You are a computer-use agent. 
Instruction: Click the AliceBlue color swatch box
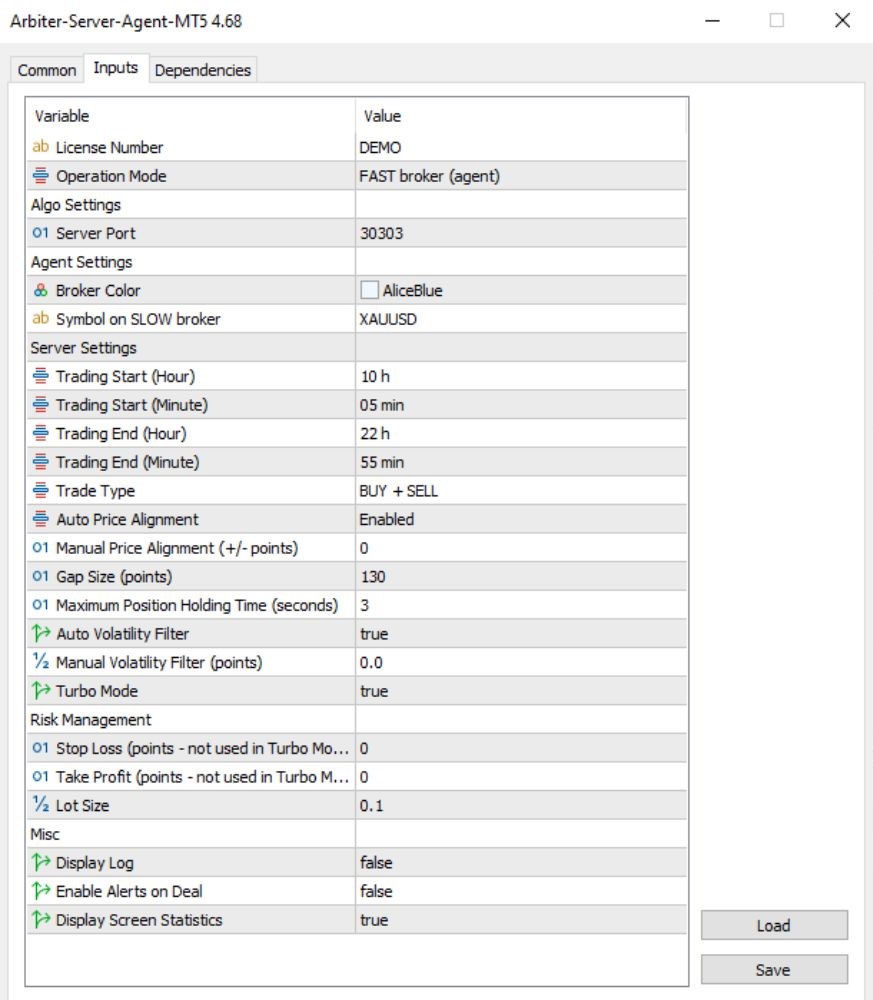point(369,290)
